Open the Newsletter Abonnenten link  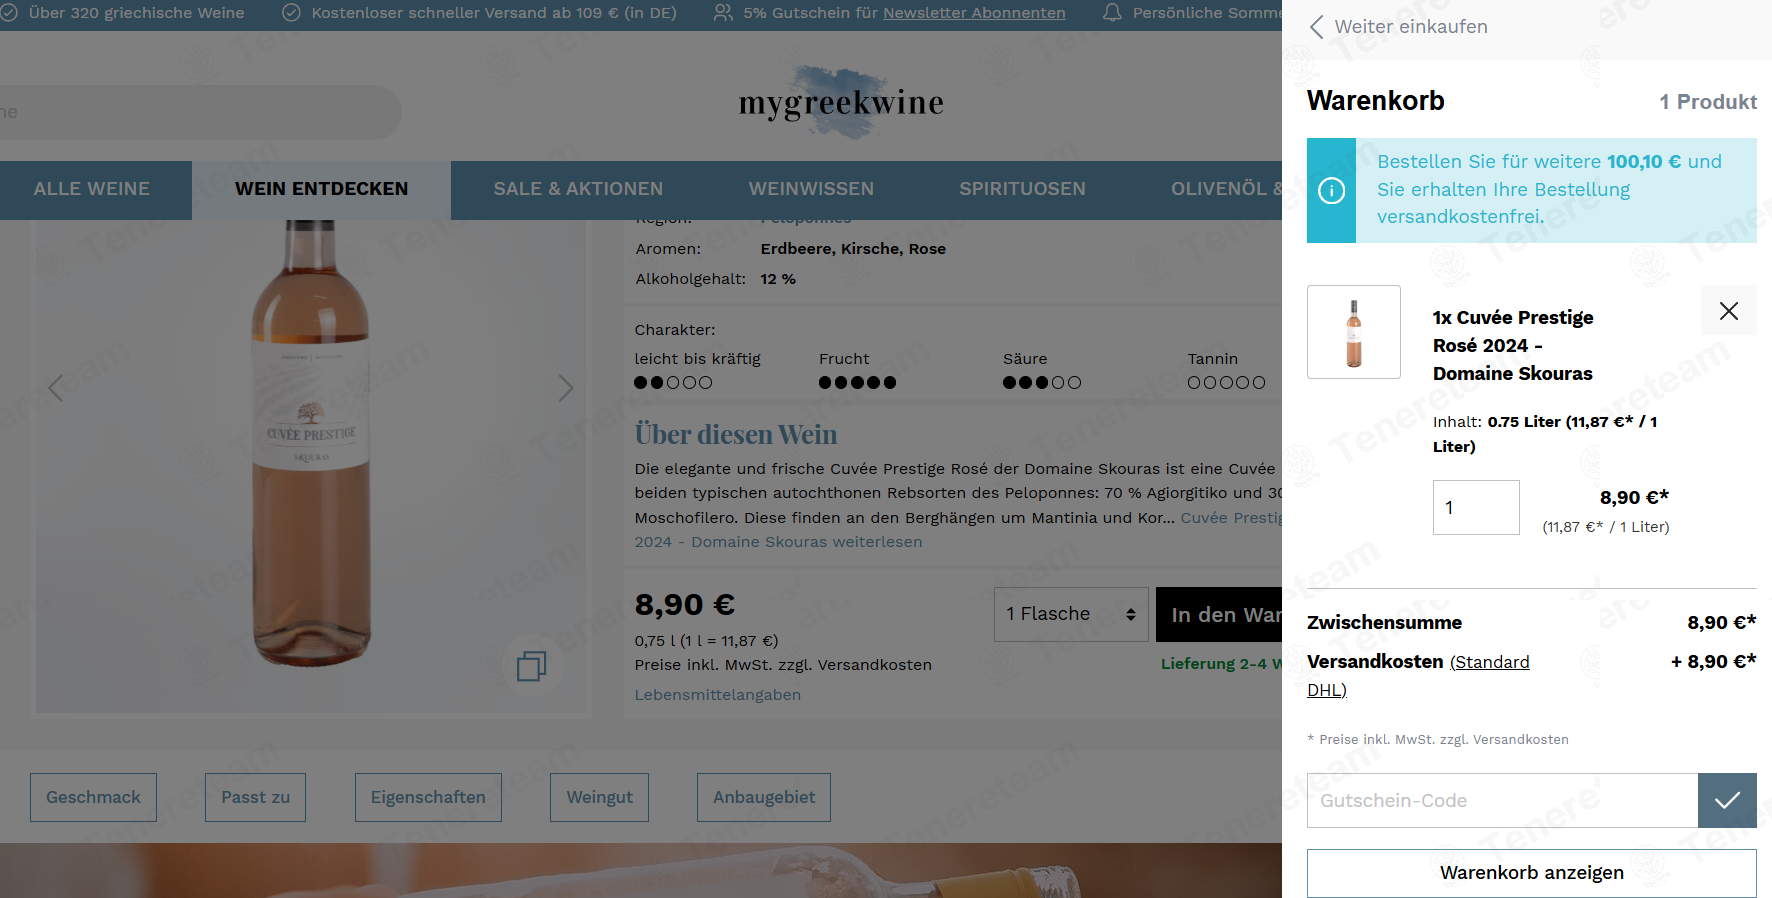coord(974,13)
